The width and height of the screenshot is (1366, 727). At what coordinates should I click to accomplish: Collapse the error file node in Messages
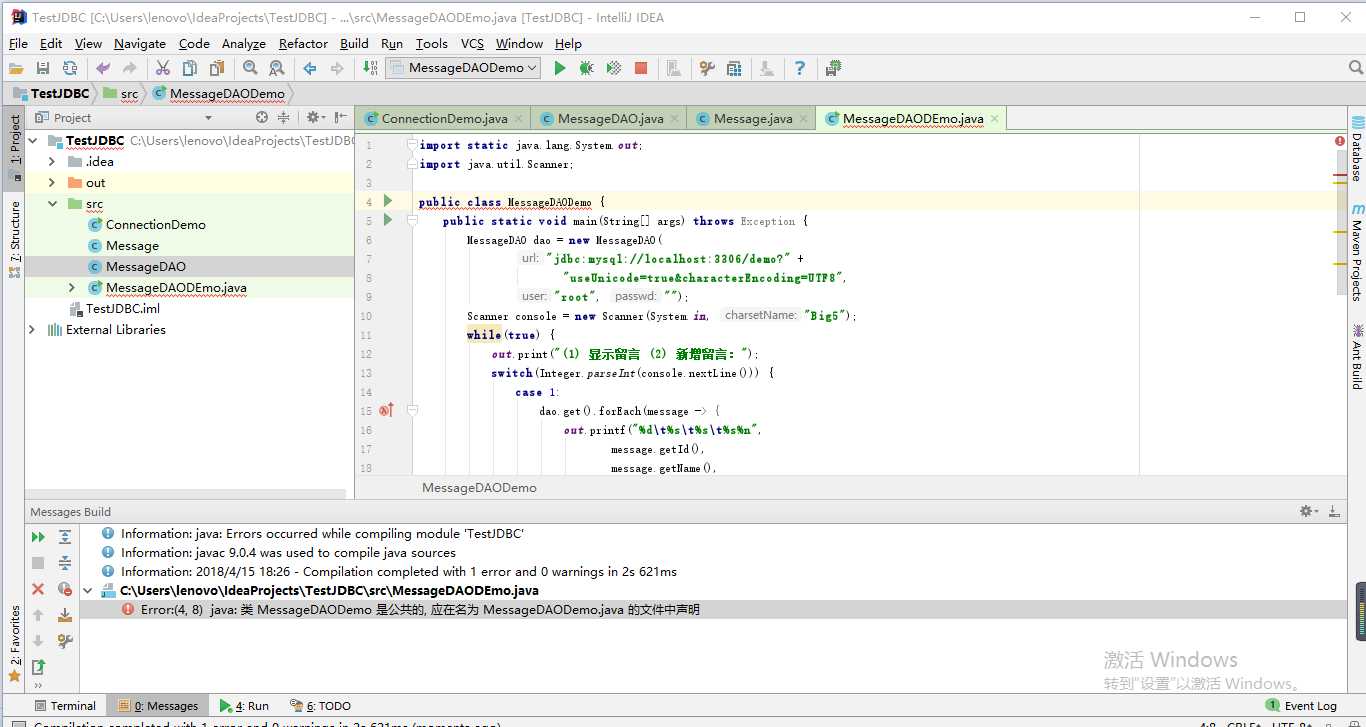pos(88,590)
